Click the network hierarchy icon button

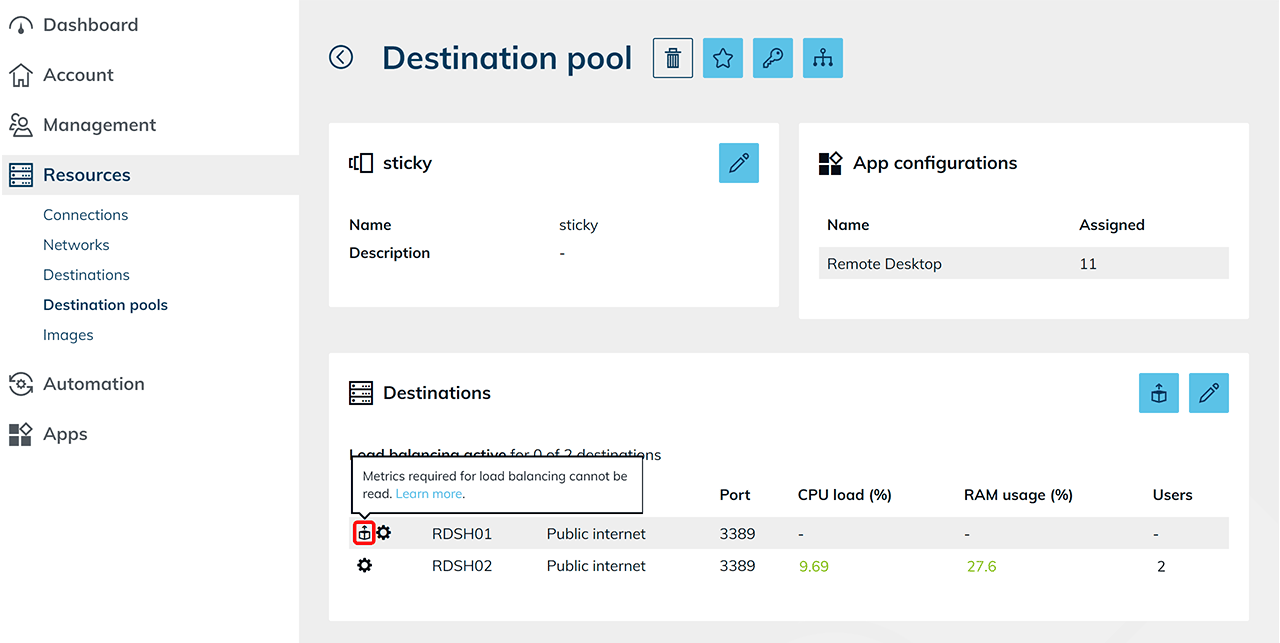point(823,58)
